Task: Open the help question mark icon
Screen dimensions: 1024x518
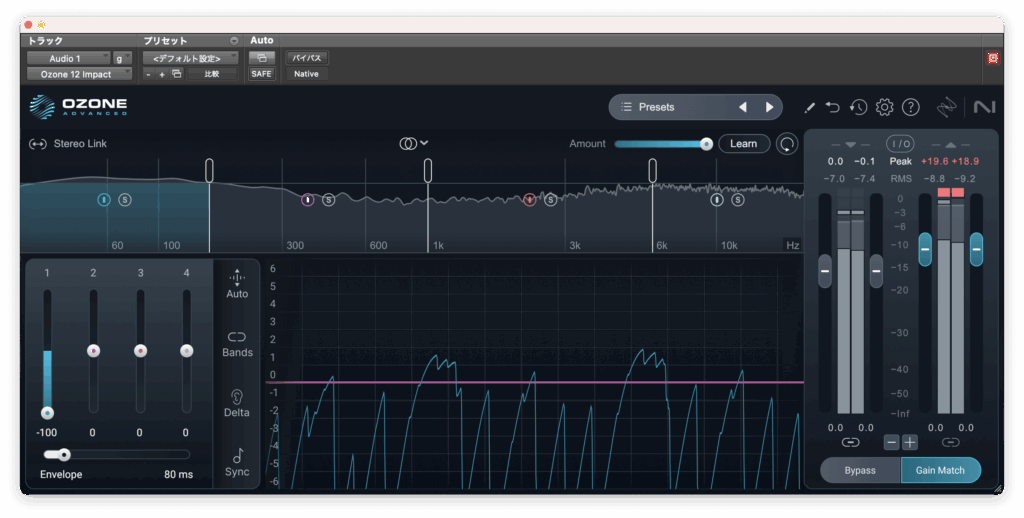Action: [x=910, y=107]
